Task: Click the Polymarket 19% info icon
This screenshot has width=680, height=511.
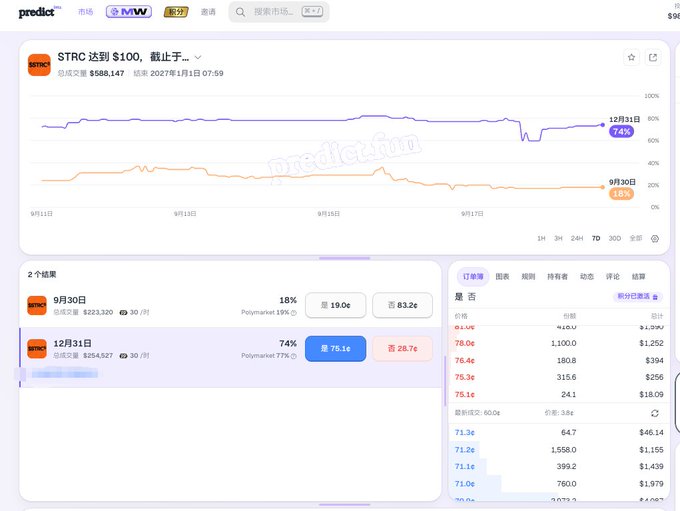Action: pyautogui.click(x=294, y=313)
